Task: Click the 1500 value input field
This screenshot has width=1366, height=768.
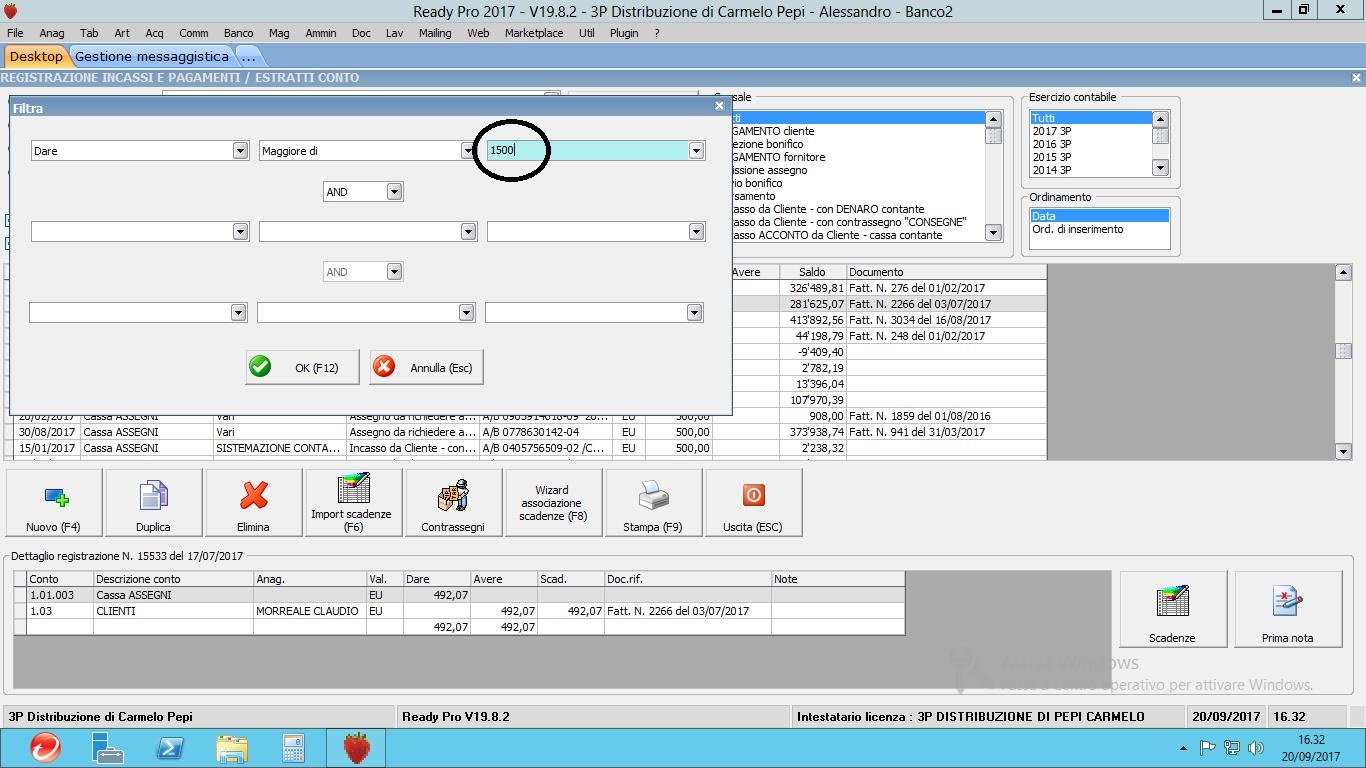Action: pos(588,150)
